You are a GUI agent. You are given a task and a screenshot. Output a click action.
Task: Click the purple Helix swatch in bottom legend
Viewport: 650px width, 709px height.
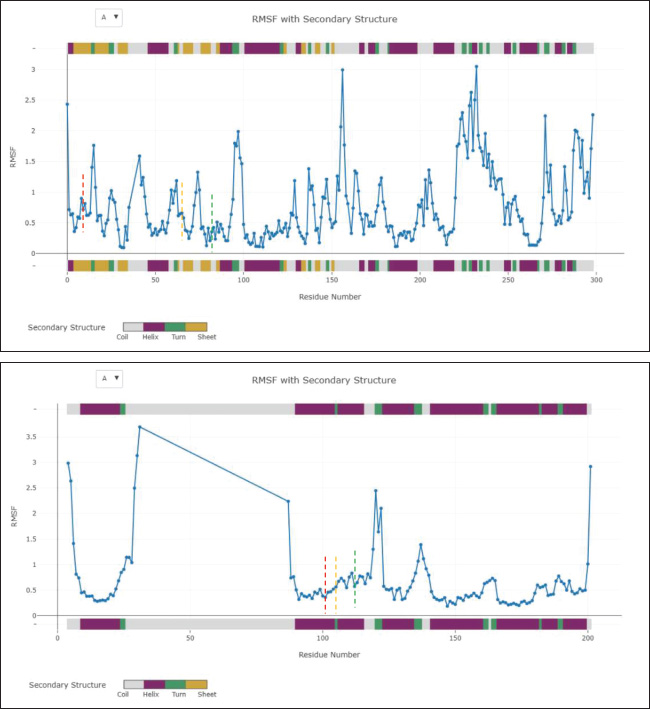tap(154, 685)
